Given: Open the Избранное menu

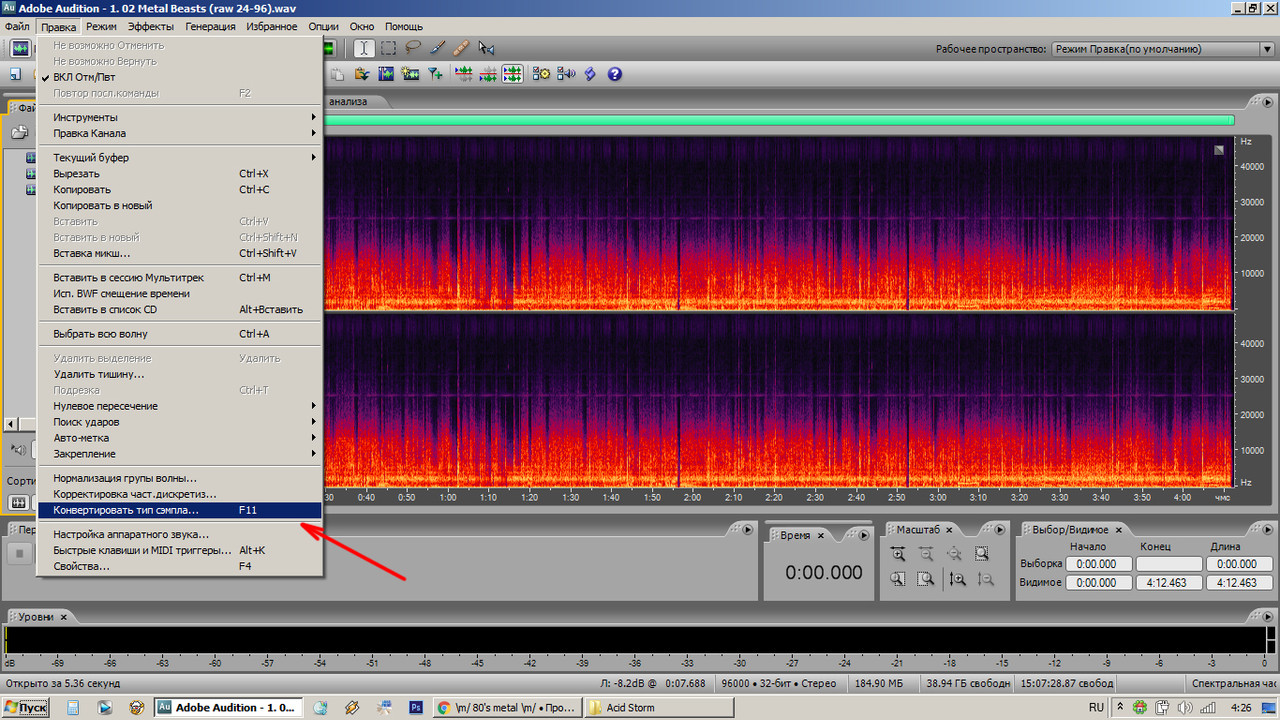Looking at the screenshot, I should point(272,26).
